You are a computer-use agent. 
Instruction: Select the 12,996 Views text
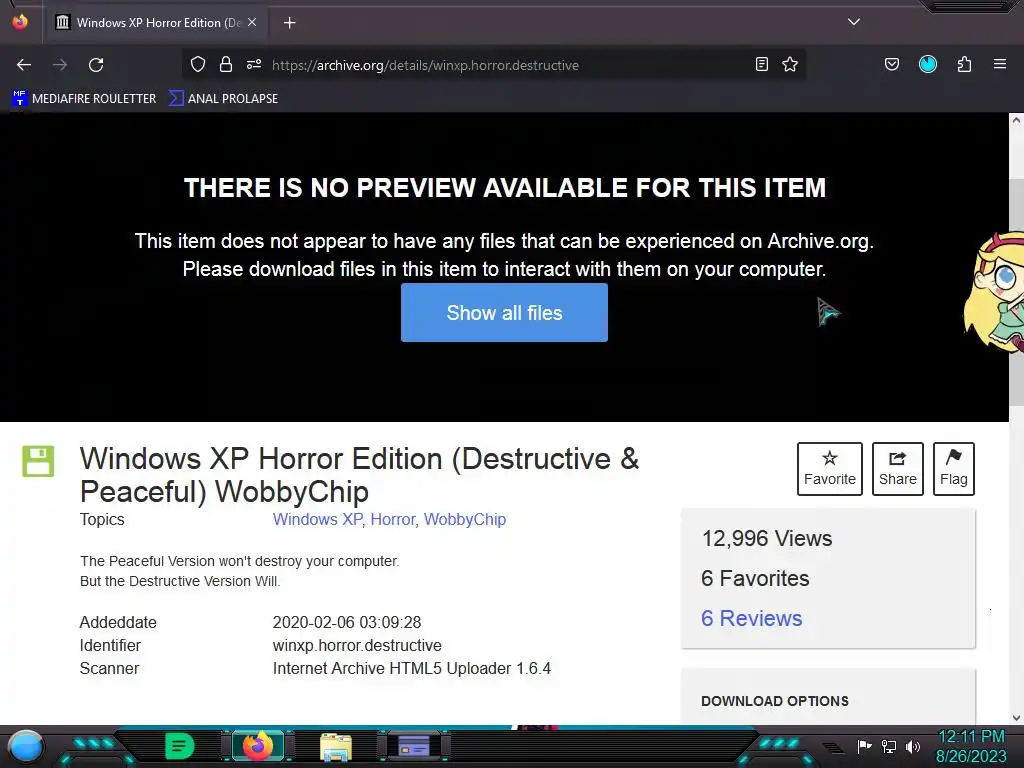tap(767, 539)
